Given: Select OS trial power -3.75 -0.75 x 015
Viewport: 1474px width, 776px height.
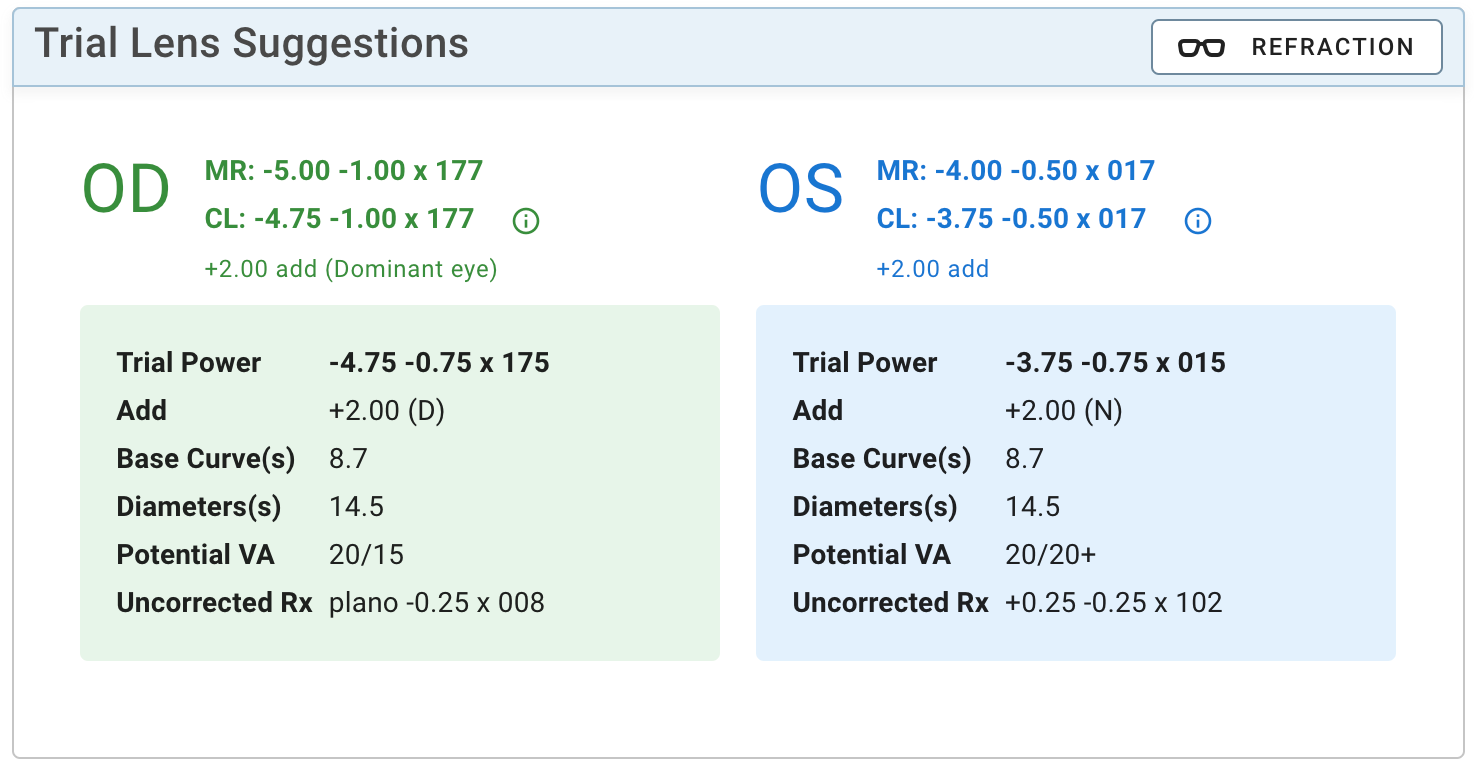Looking at the screenshot, I should (x=1115, y=362).
